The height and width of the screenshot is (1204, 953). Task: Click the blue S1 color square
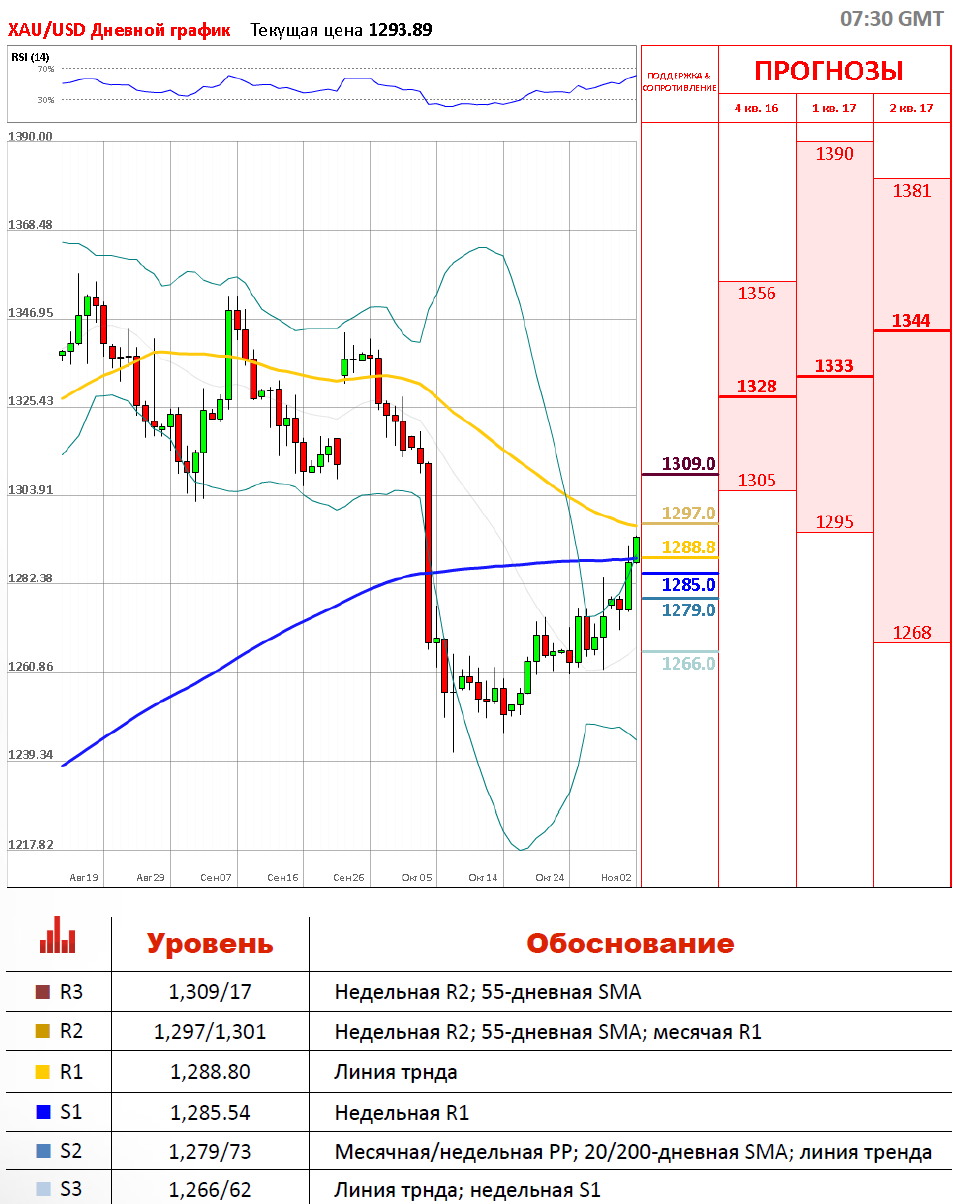(42, 1111)
